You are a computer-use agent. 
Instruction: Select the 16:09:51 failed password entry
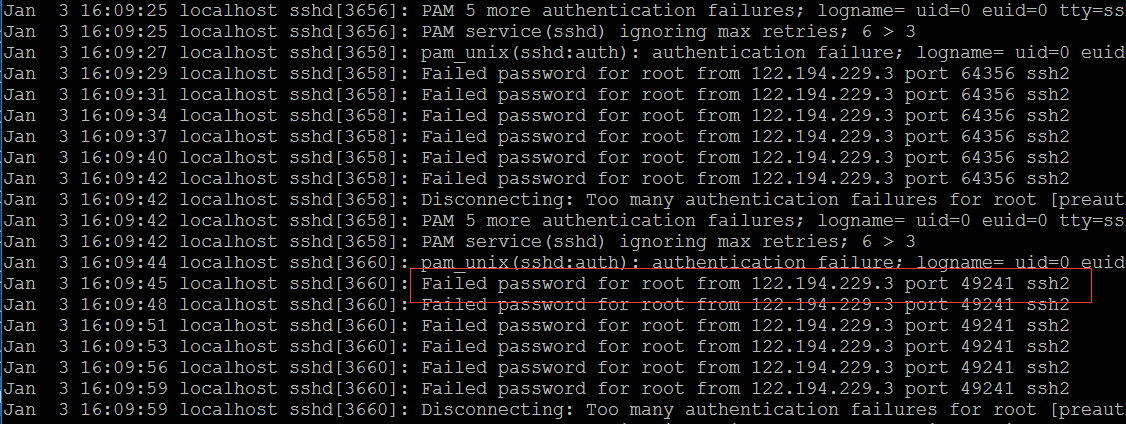point(536,326)
